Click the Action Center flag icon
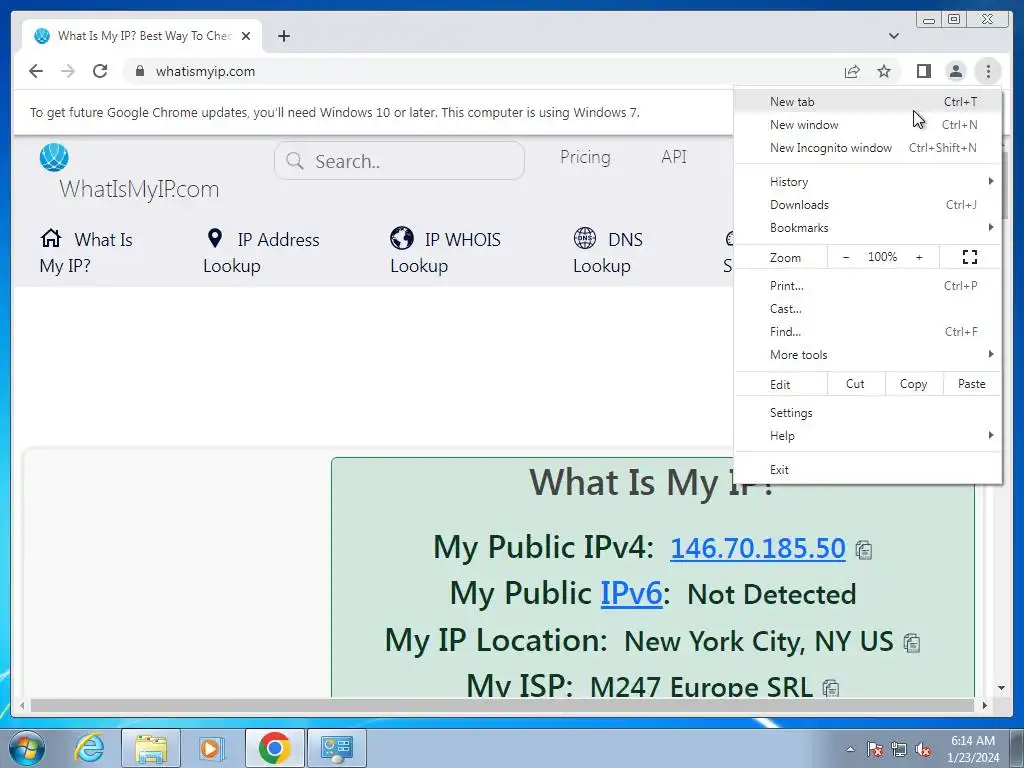 [875, 750]
